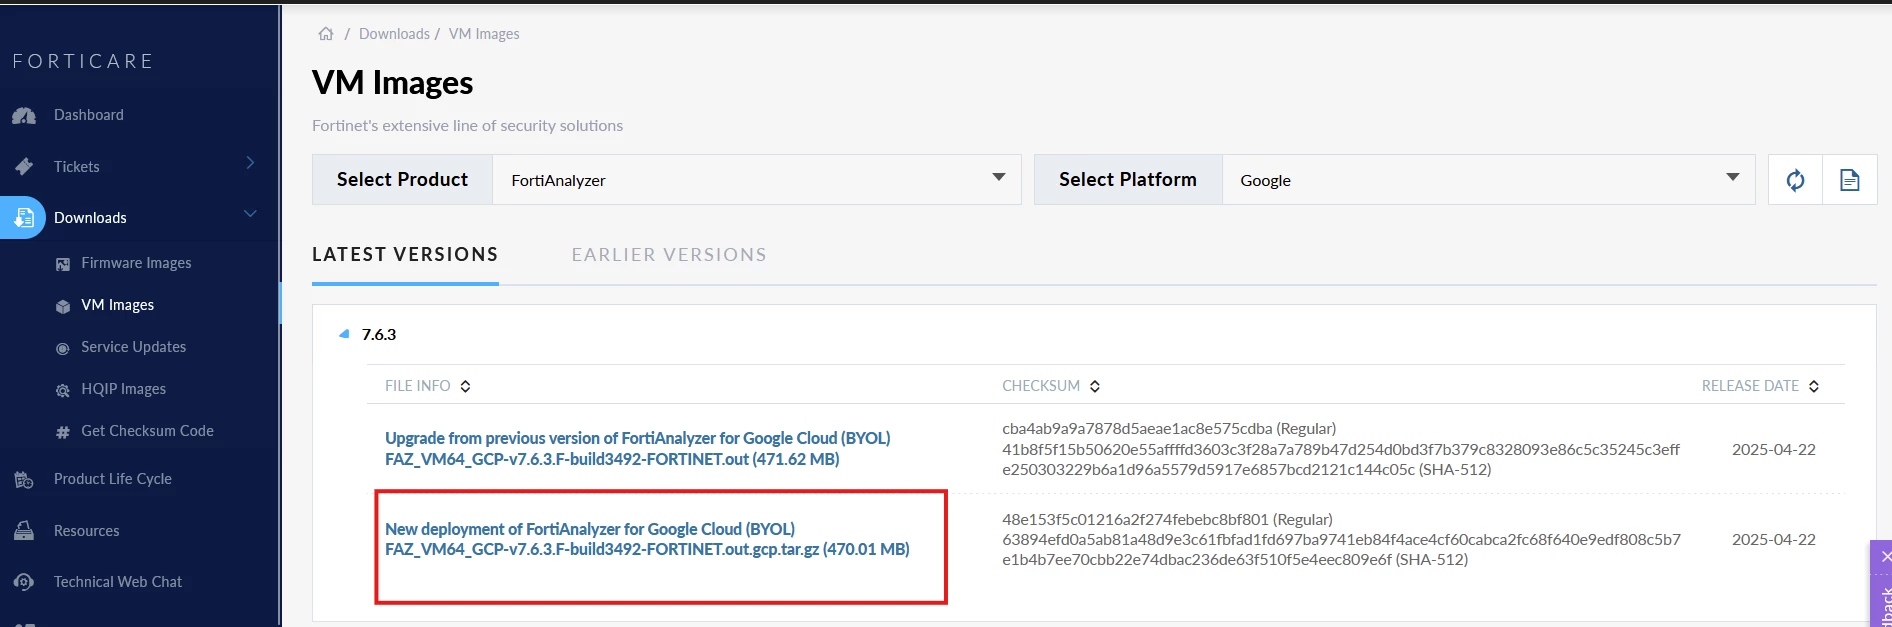This screenshot has height=627, width=1892.
Task: Sort by FILE INFO column arrows
Action: (x=465, y=386)
